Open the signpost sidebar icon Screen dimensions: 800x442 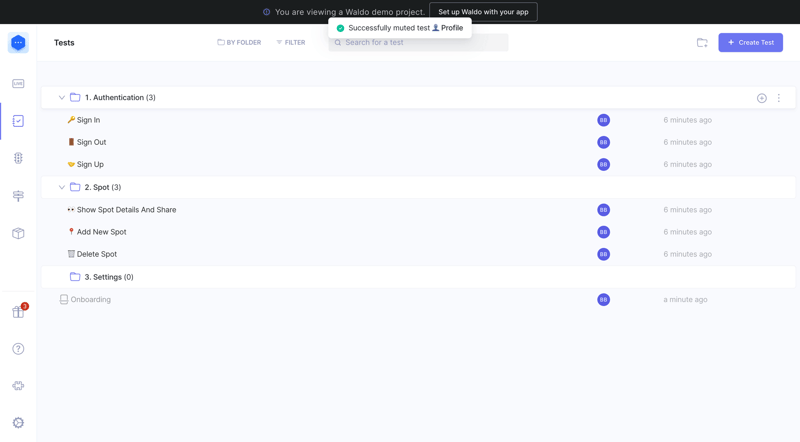pyautogui.click(x=18, y=195)
